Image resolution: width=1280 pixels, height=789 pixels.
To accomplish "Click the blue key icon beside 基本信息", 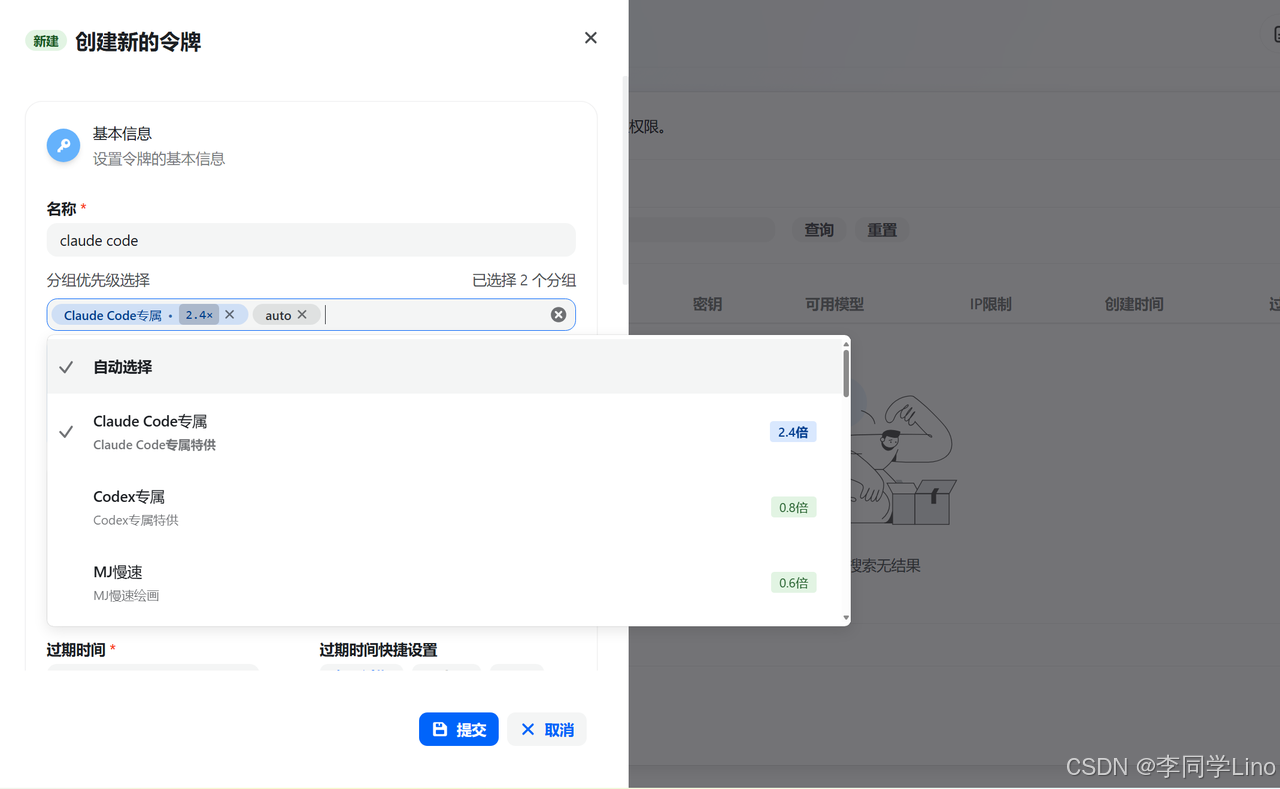I will coord(63,145).
